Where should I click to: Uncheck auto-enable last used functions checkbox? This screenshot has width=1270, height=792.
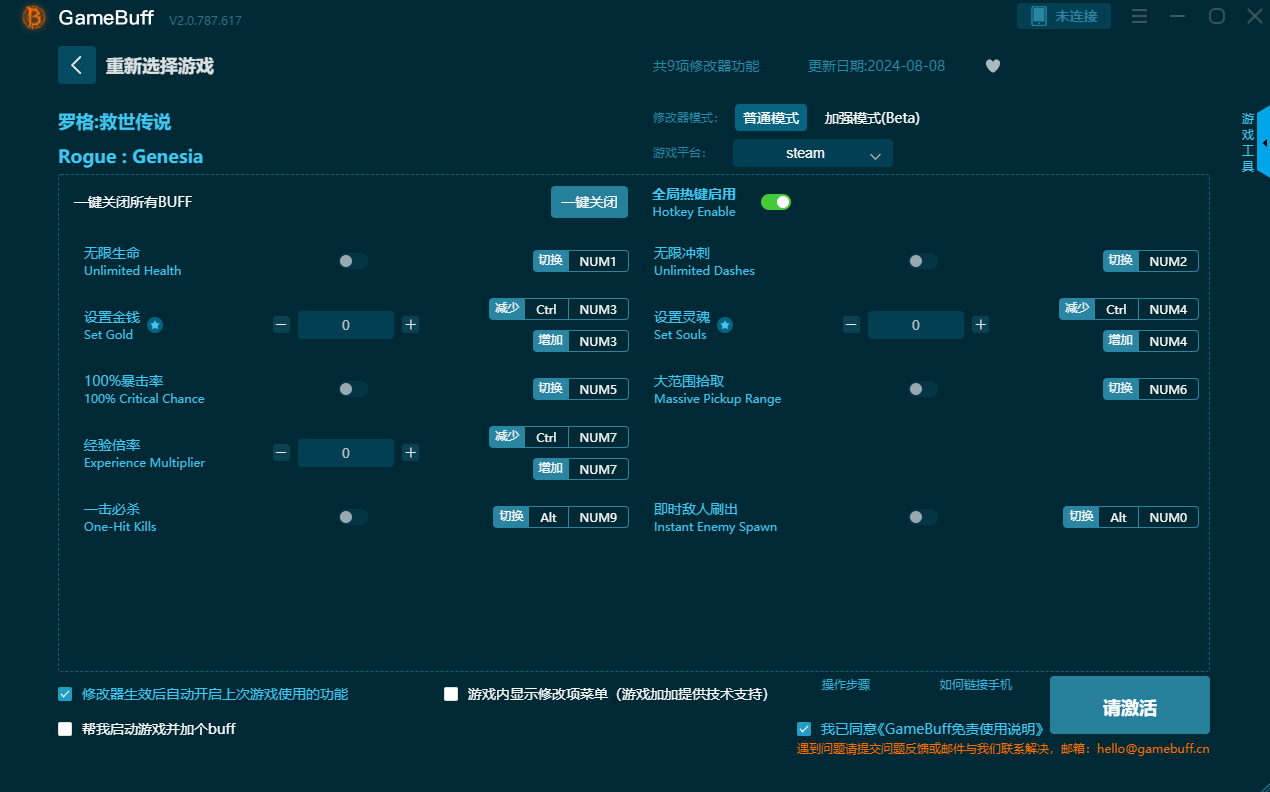pyautogui.click(x=65, y=694)
